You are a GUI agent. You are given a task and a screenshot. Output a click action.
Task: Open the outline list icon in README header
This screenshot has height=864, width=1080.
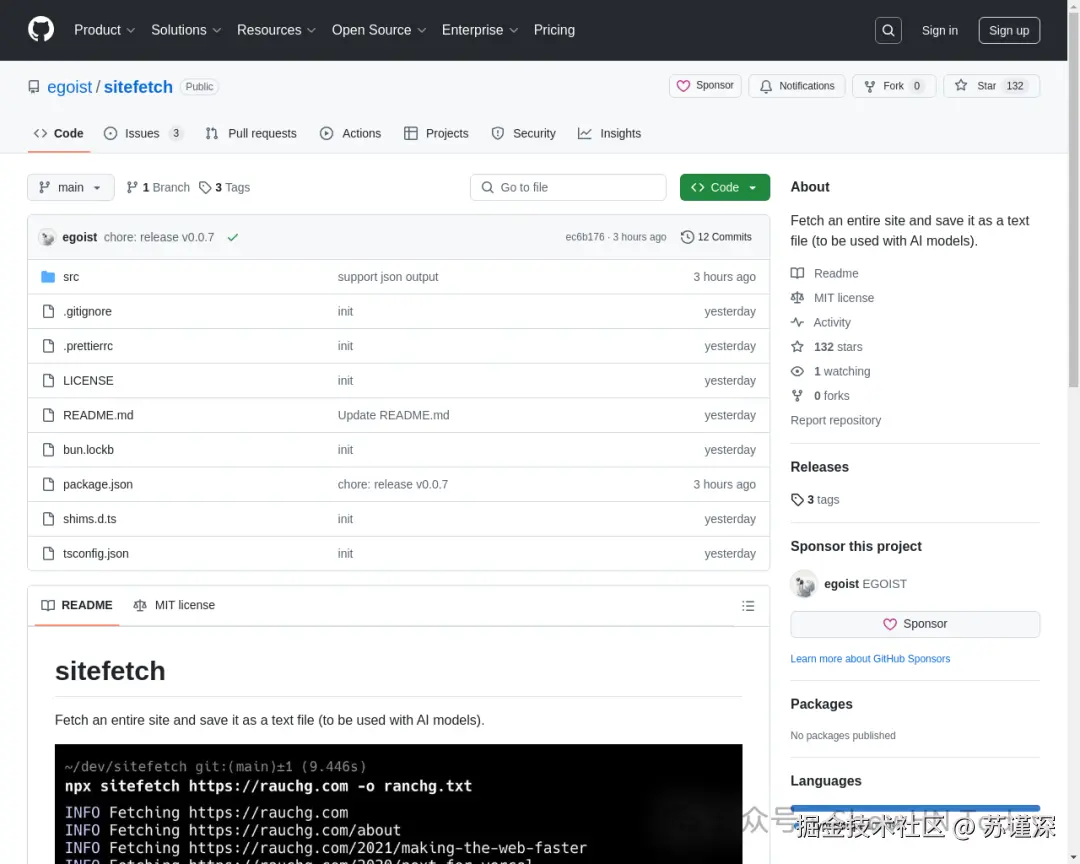pos(748,606)
